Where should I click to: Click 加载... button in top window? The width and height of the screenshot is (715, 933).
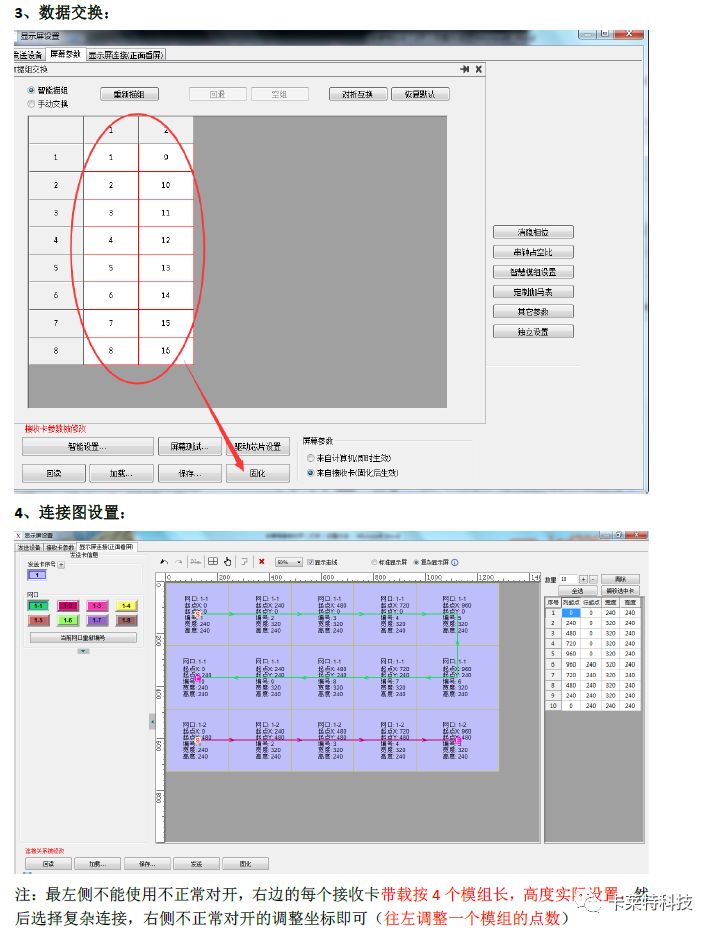(x=121, y=473)
